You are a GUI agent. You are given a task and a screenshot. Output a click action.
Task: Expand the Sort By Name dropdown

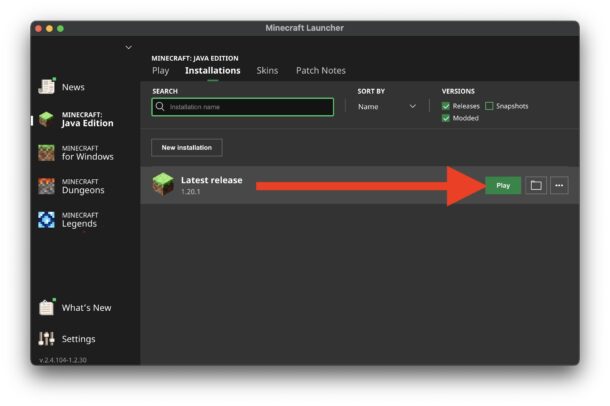[x=387, y=106]
